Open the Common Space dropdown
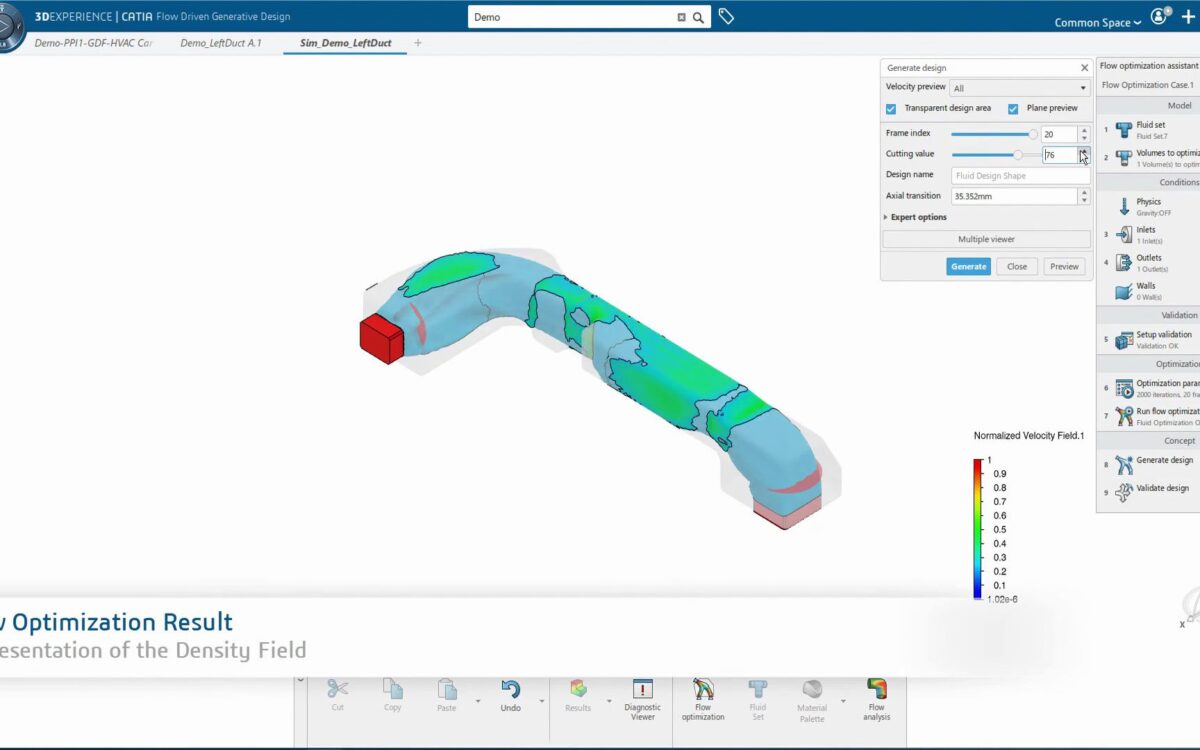Image resolution: width=1200 pixels, height=750 pixels. [1098, 22]
